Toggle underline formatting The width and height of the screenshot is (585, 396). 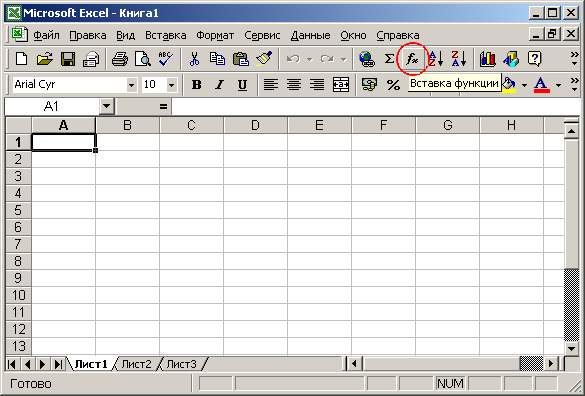coord(243,85)
